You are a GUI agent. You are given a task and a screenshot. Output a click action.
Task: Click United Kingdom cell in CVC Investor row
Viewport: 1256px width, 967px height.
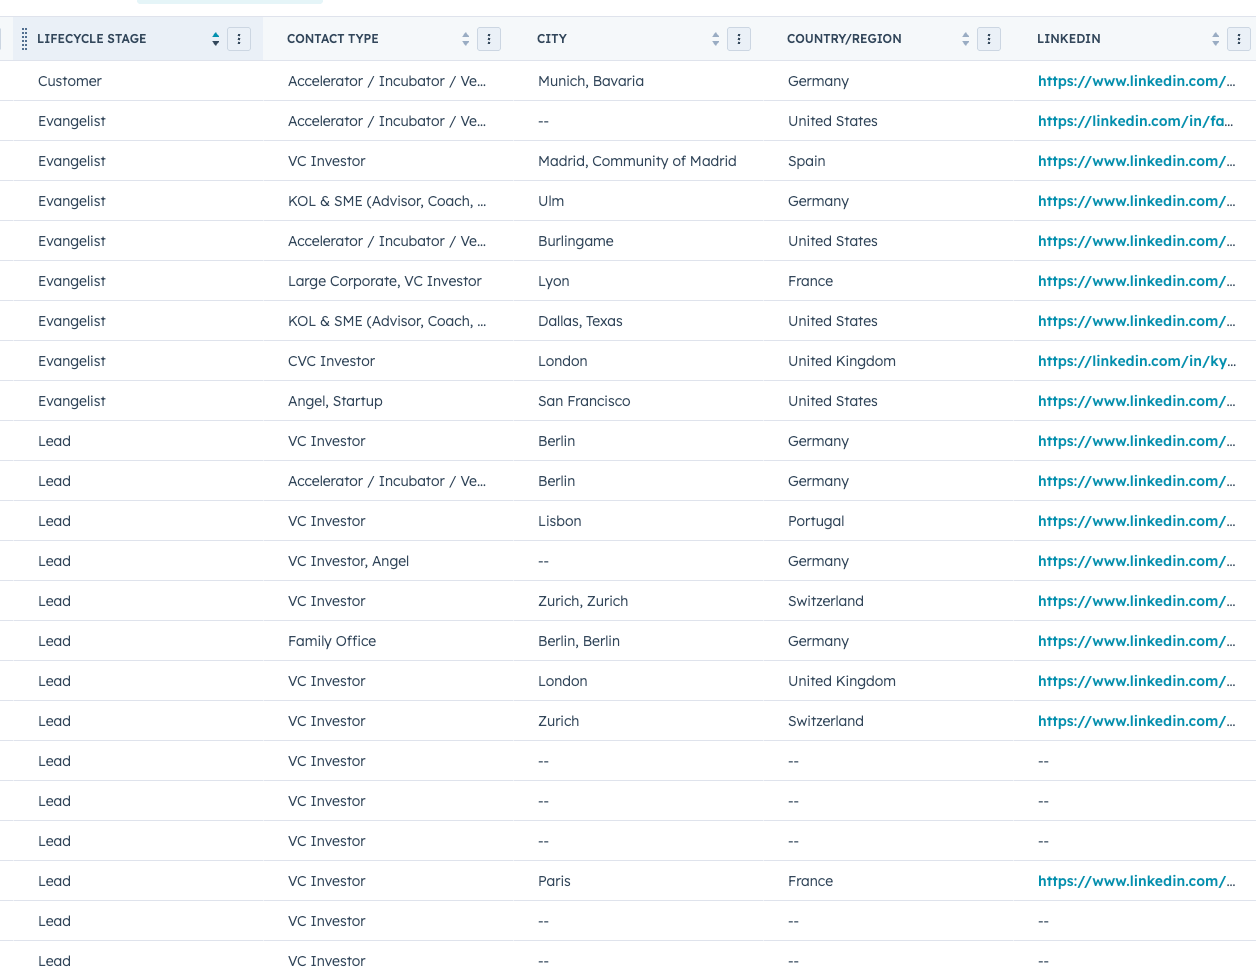pos(842,361)
